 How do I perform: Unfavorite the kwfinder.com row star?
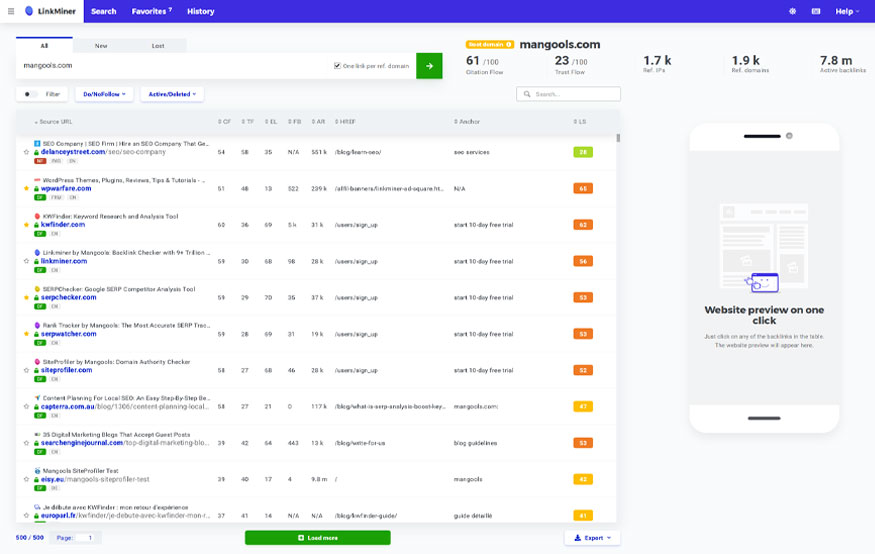click(x=26, y=225)
